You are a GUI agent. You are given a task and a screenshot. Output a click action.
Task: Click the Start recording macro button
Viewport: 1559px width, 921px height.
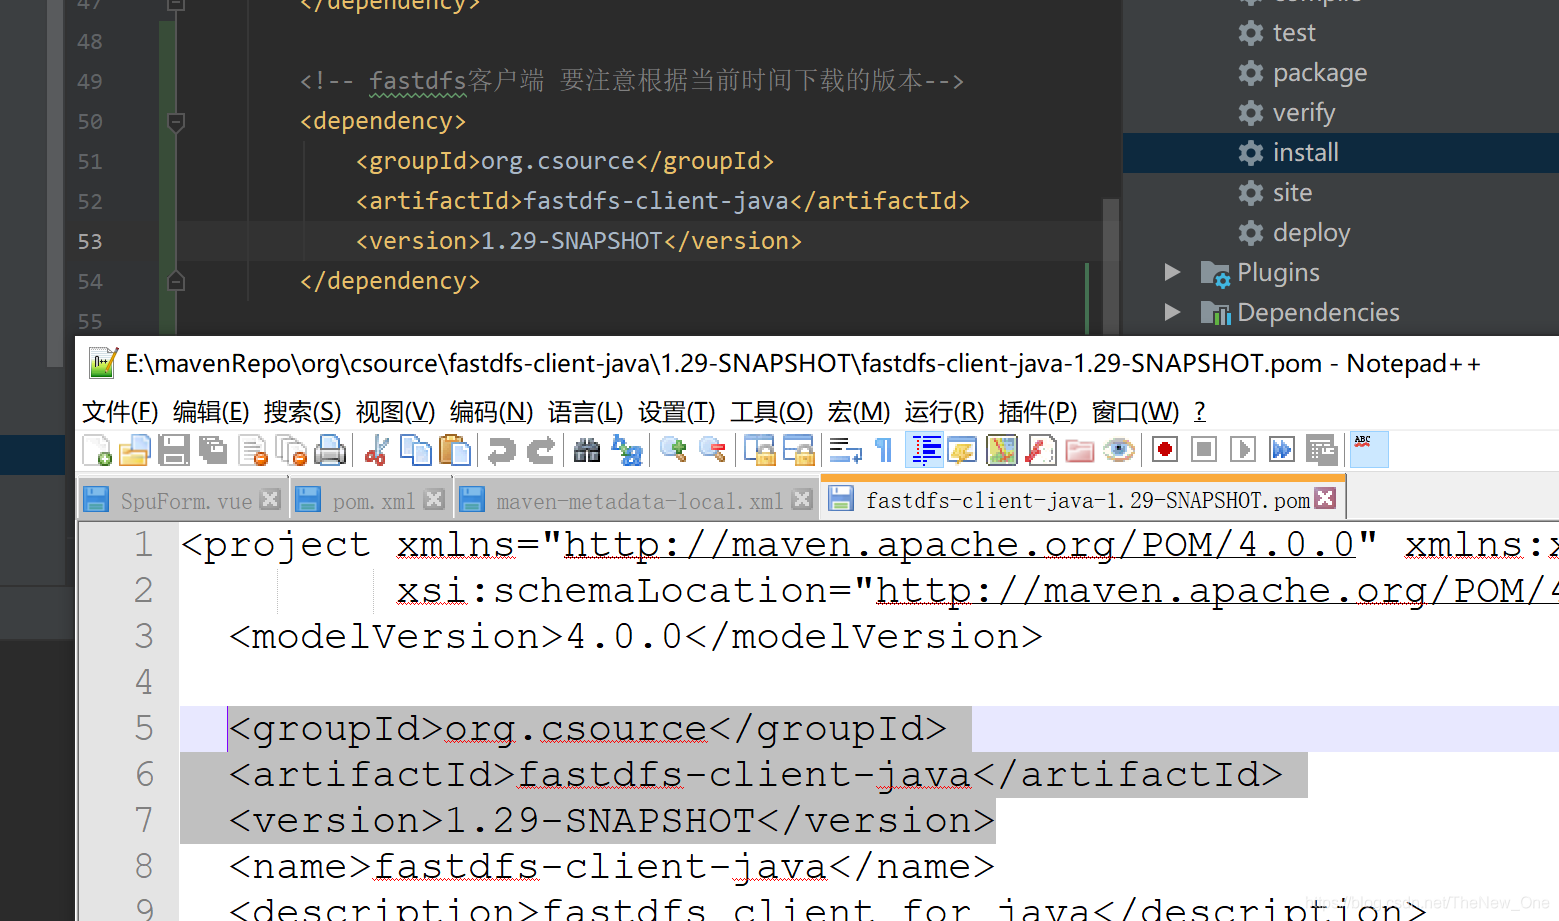[1165, 450]
